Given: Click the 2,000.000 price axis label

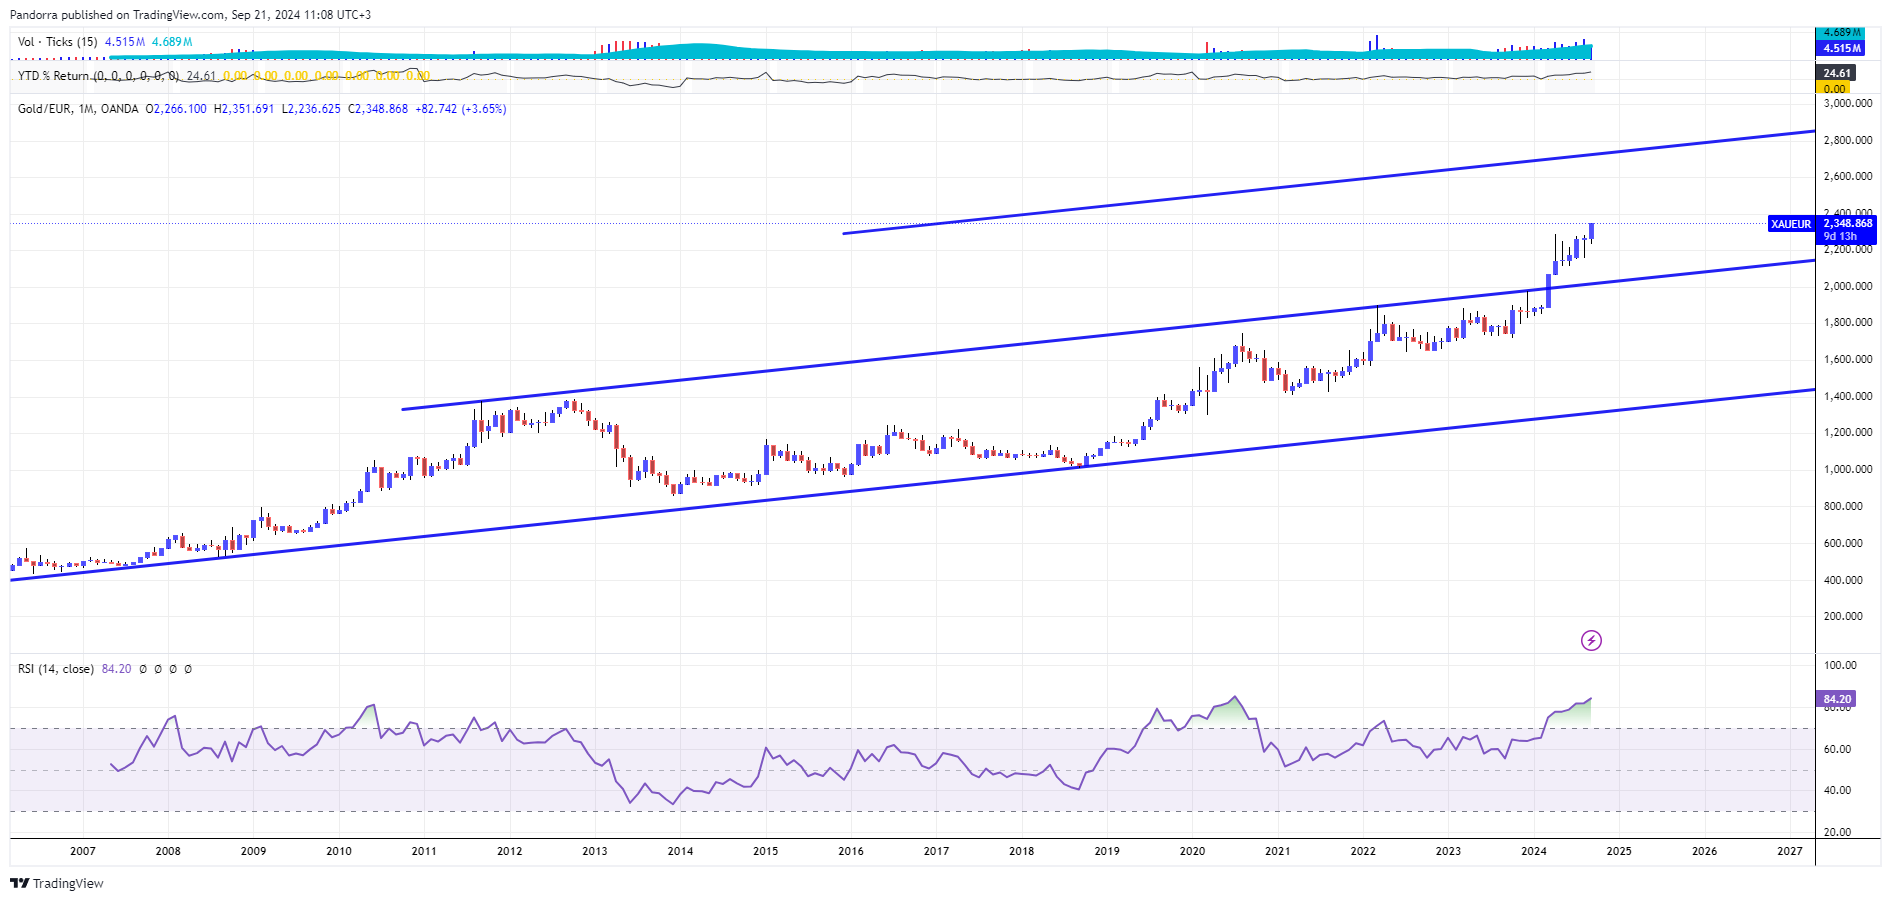Looking at the screenshot, I should coord(1848,286).
